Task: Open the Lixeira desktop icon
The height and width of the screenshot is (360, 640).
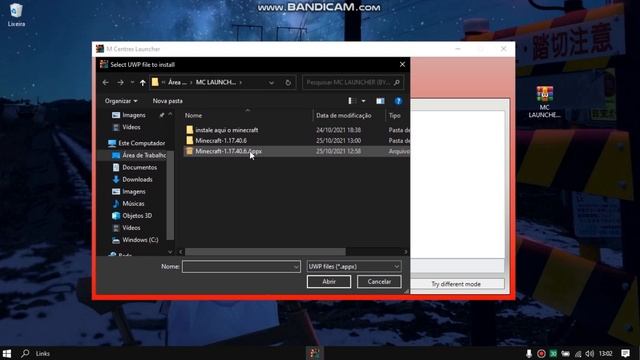Action: click(16, 15)
